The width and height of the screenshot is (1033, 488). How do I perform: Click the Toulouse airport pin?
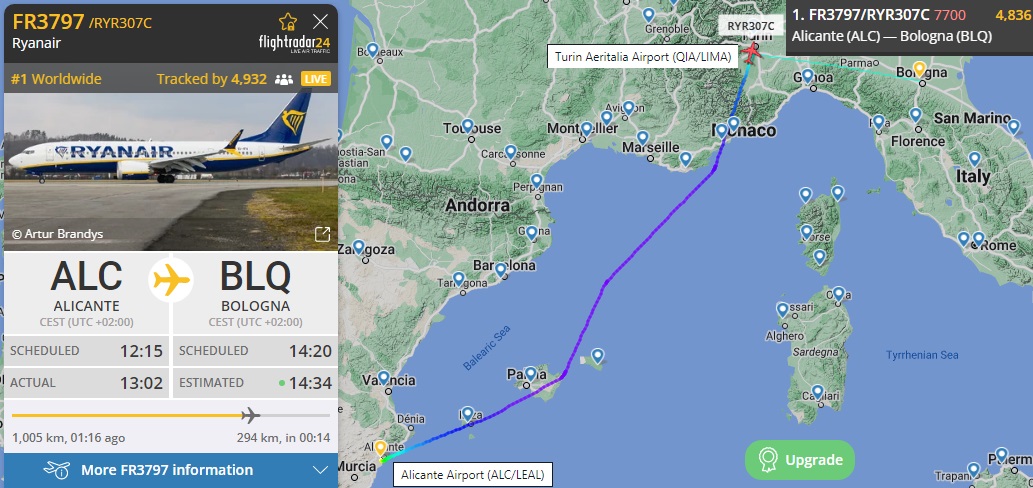(467, 126)
